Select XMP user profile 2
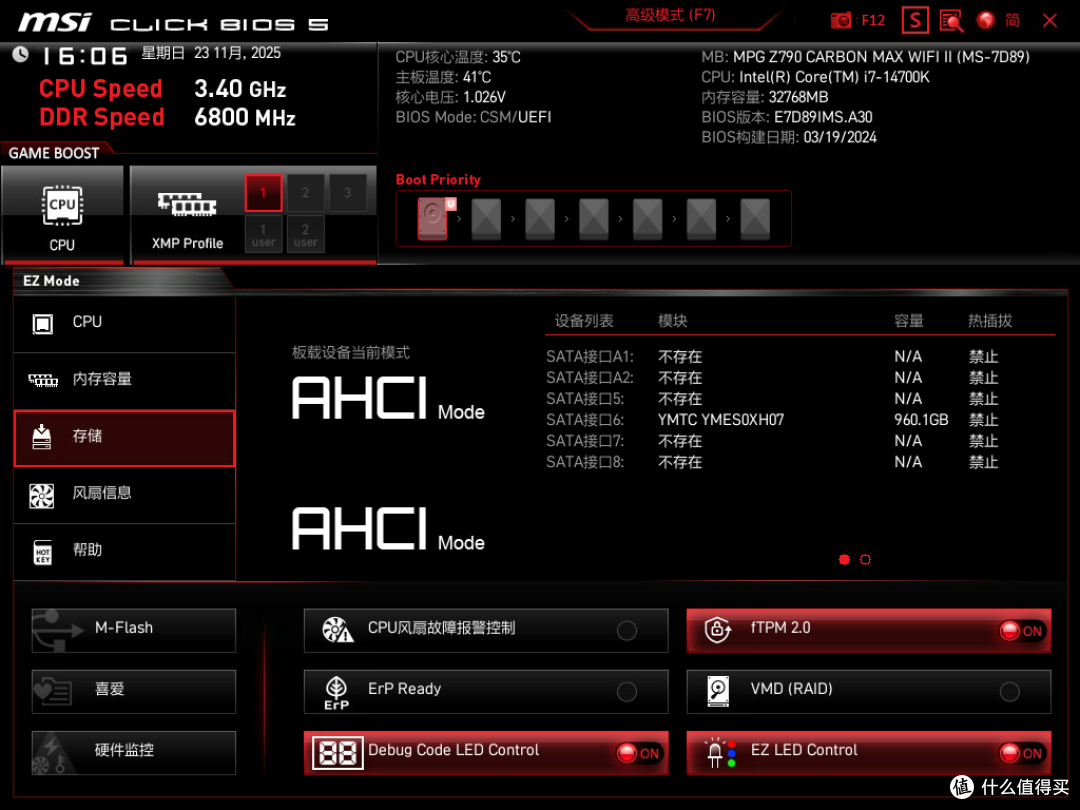Screen dimensions: 1080x810 coord(305,234)
